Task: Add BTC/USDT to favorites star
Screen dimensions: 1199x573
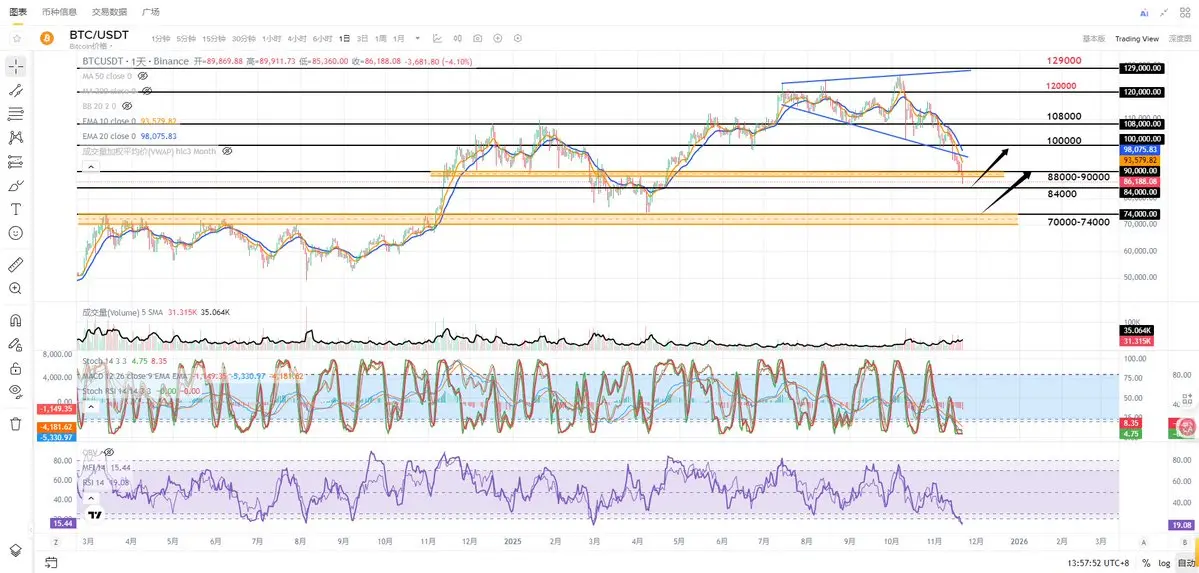Action: coord(16,38)
